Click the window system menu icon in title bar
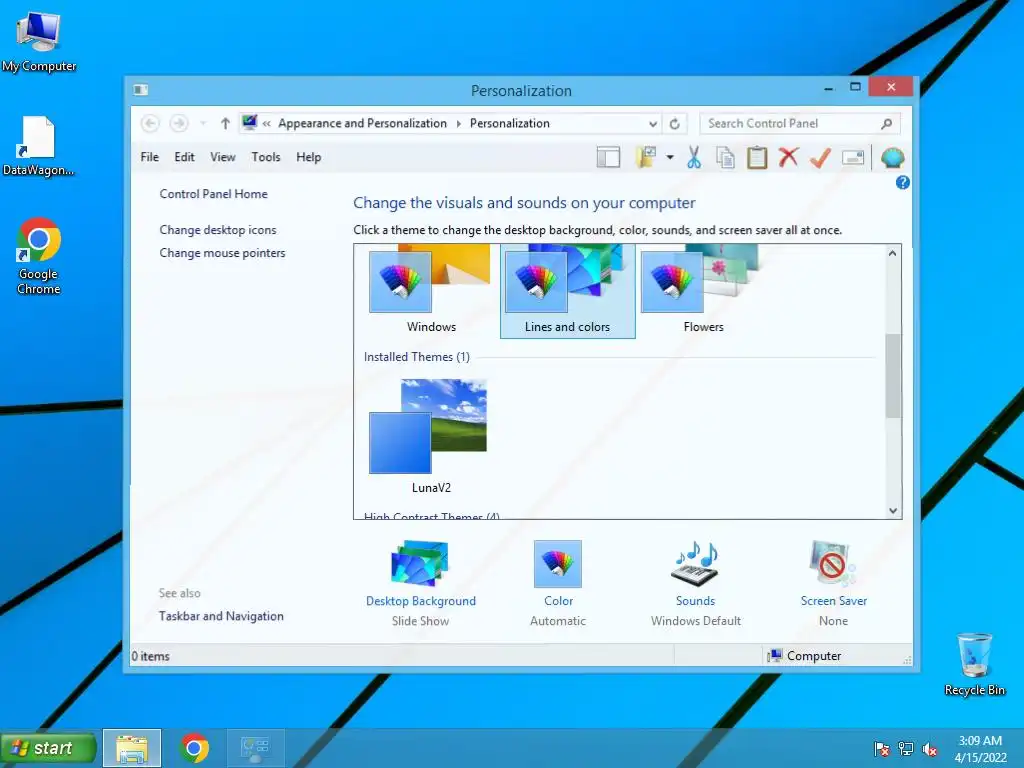Screen dimensions: 1024x768 [x=140, y=89]
